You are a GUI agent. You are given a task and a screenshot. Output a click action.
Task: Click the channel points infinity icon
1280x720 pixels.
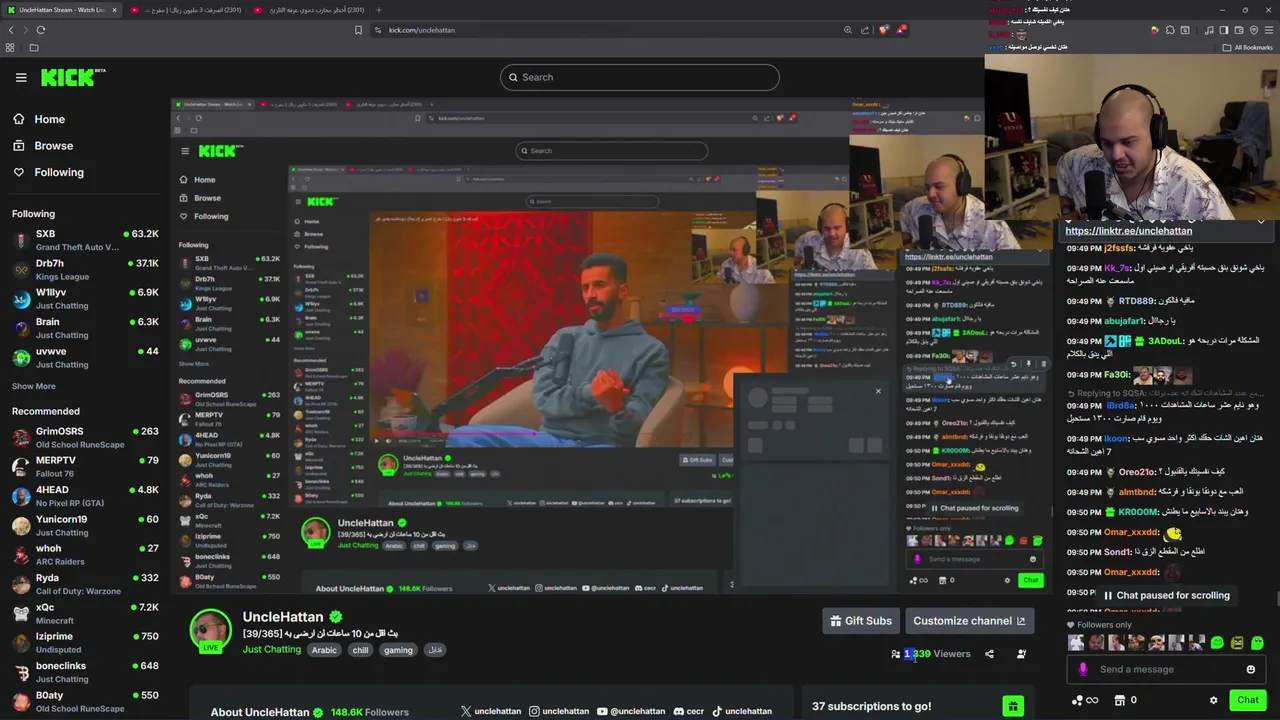[x=1084, y=700]
